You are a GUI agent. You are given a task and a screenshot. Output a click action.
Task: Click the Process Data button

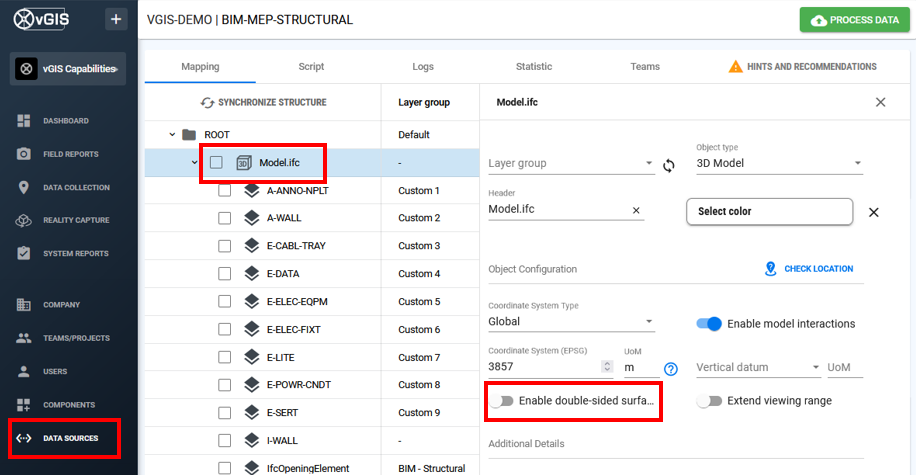[x=855, y=20]
